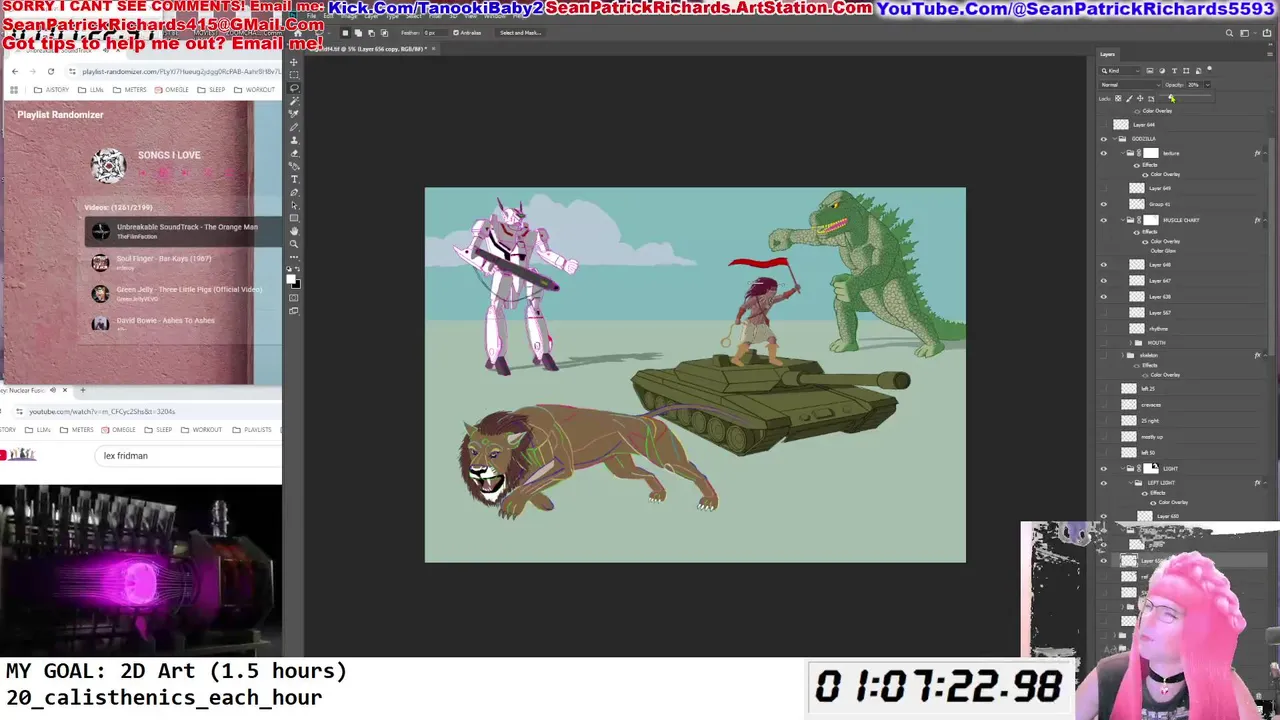Image resolution: width=1280 pixels, height=720 pixels.
Task: Hide the MUSCLE CHART group
Action: (1104, 220)
